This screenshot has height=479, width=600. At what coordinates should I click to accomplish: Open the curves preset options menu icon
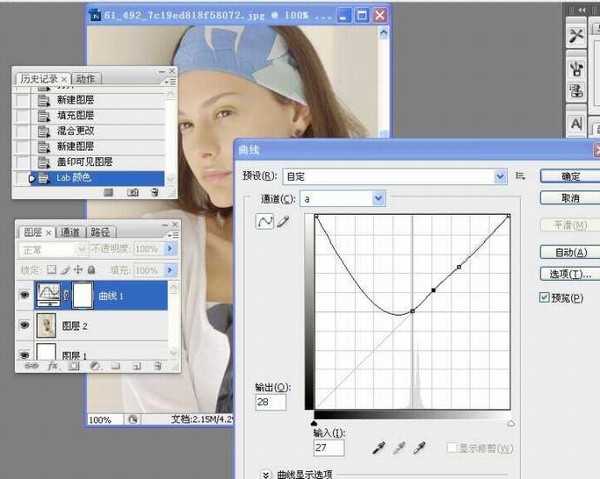[520, 176]
